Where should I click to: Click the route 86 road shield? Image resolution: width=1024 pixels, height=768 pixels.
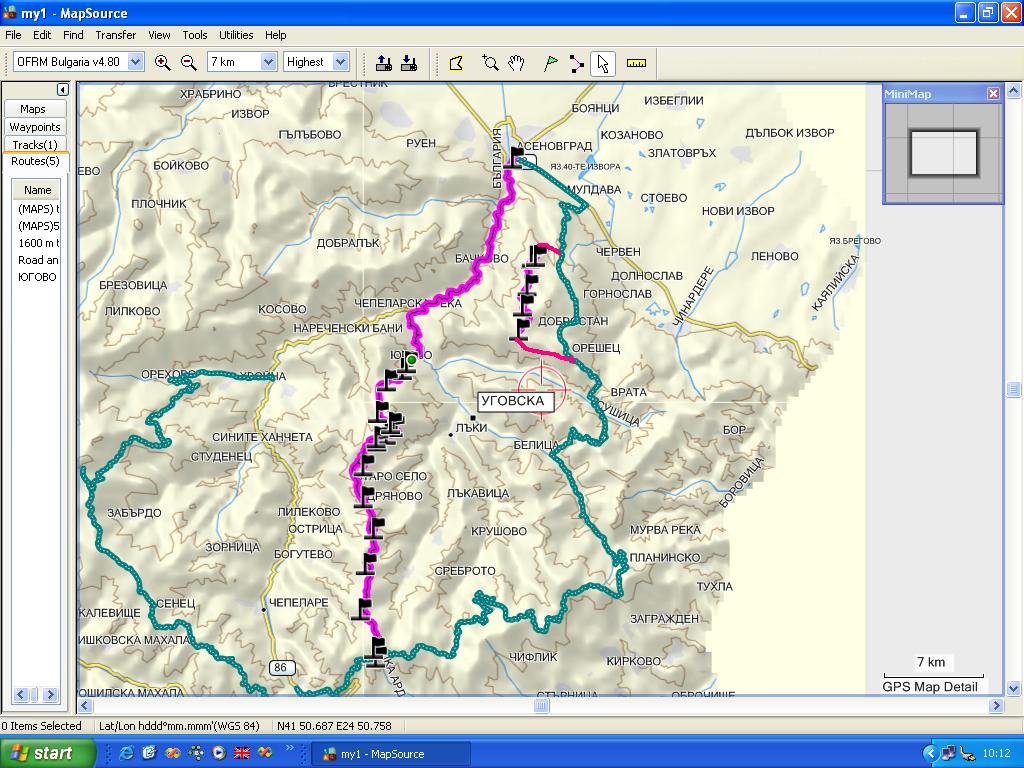(281, 667)
